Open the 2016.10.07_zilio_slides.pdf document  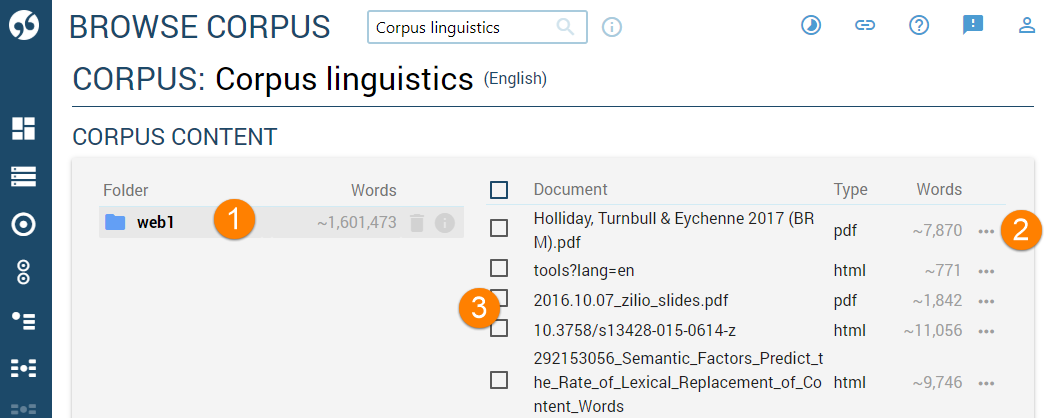[630, 300]
